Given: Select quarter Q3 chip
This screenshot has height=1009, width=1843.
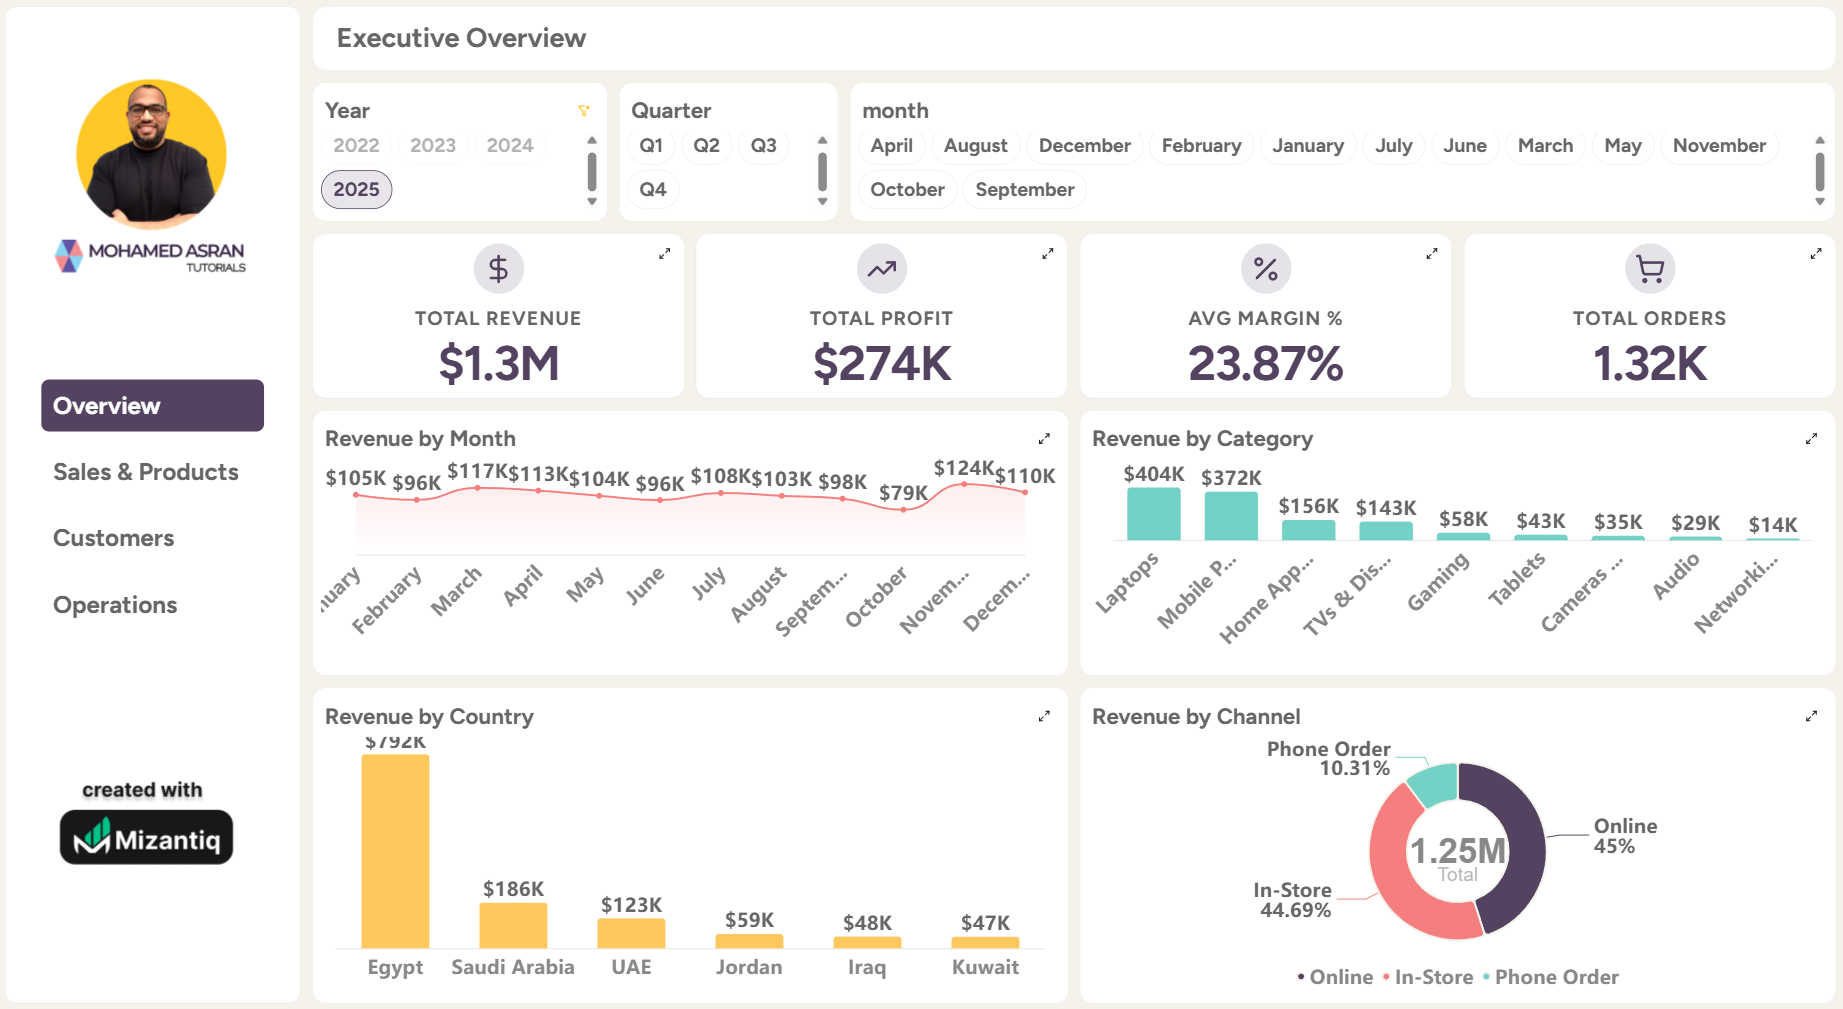Looking at the screenshot, I should 764,145.
